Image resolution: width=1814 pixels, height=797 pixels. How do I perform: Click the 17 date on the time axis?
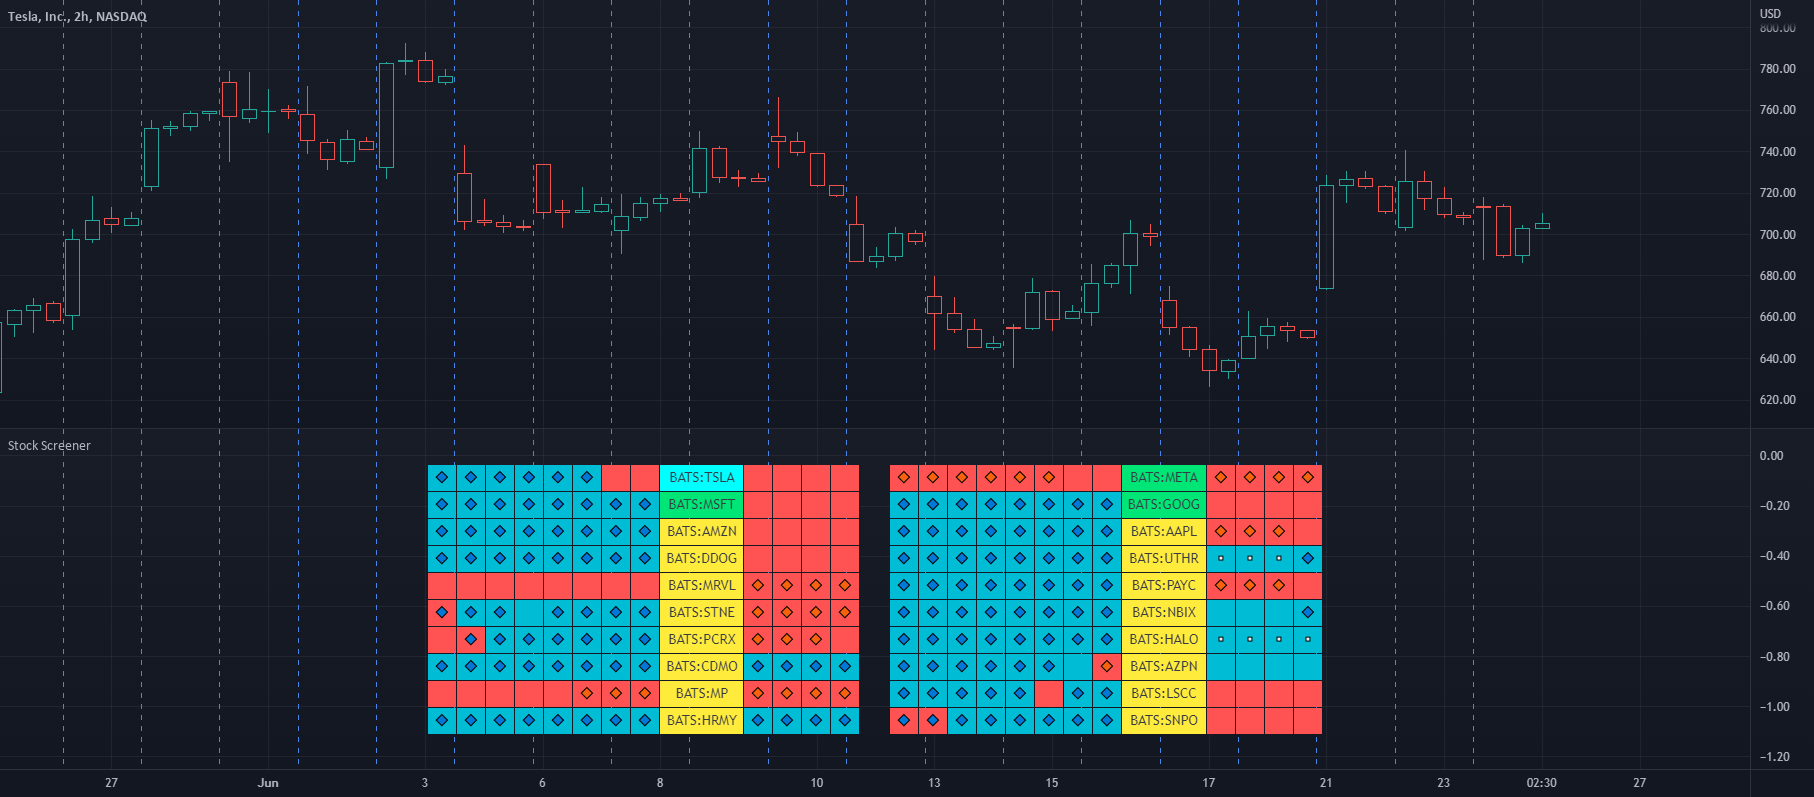(x=1209, y=783)
